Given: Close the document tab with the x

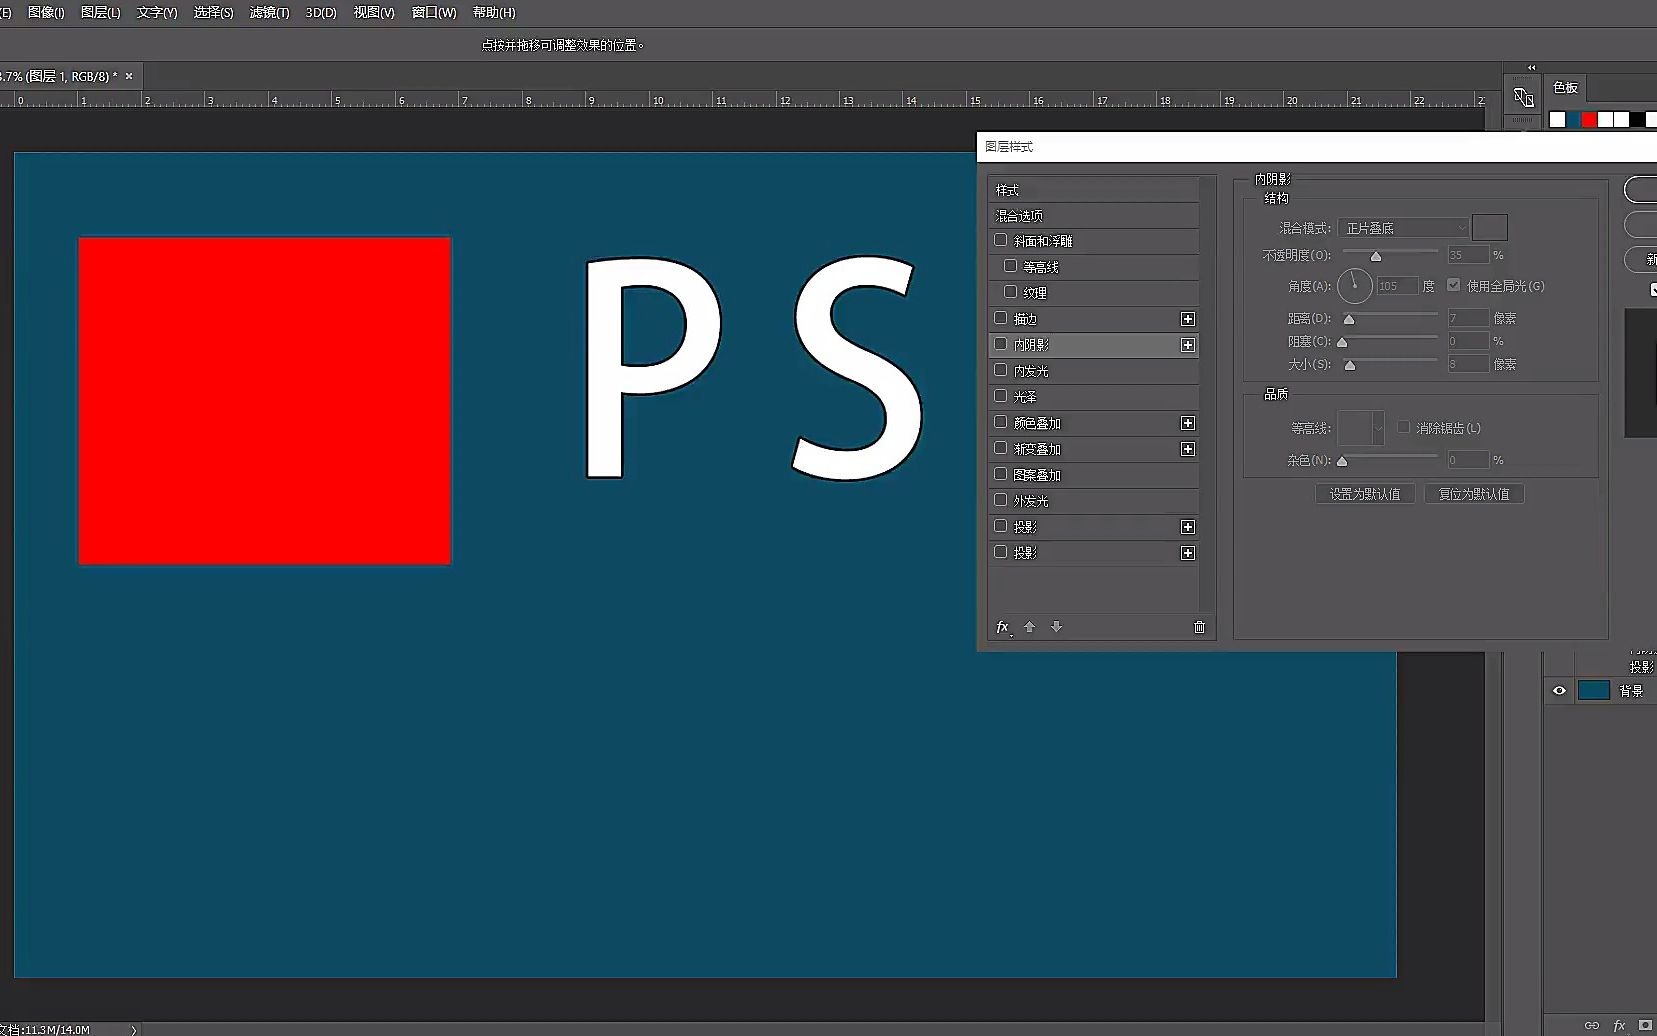Looking at the screenshot, I should [x=129, y=76].
